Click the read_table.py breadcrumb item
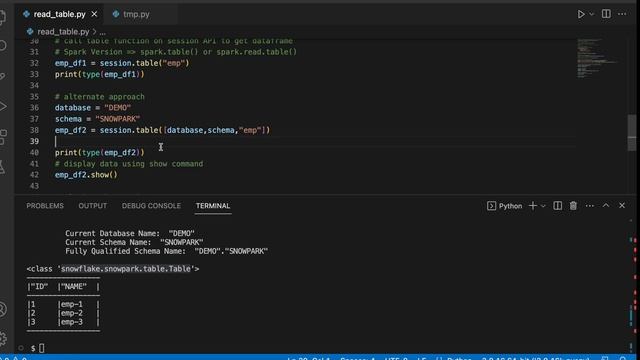Screen dimensions: 640x360 pyautogui.click(x=63, y=31)
